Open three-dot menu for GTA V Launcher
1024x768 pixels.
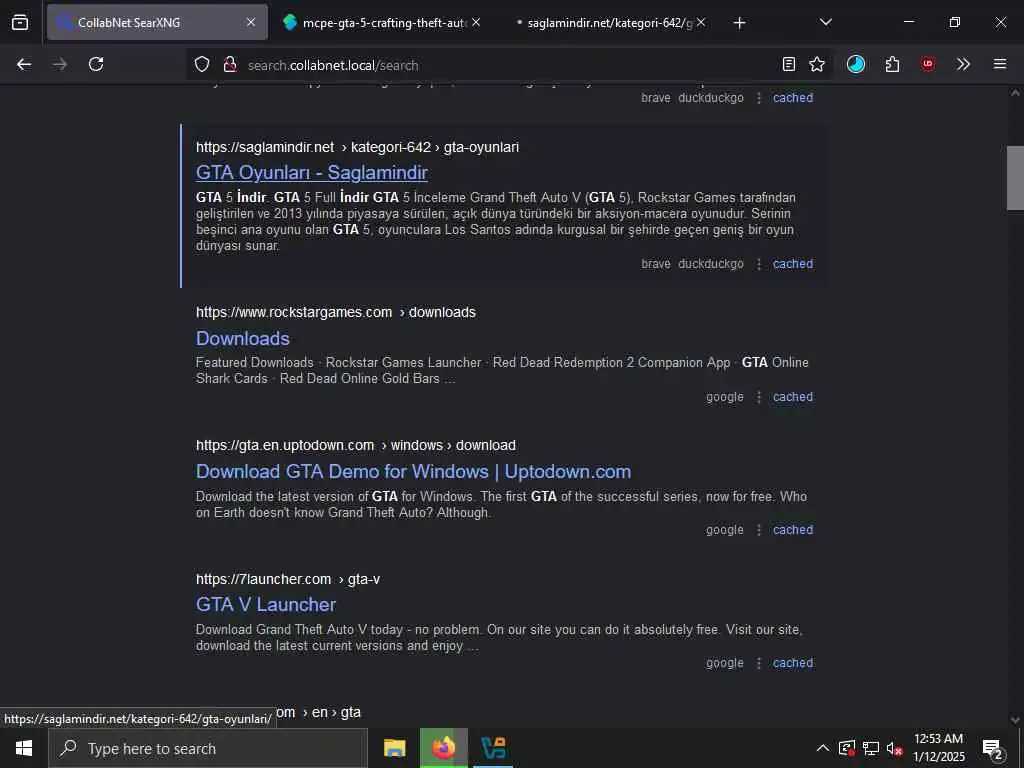[759, 663]
